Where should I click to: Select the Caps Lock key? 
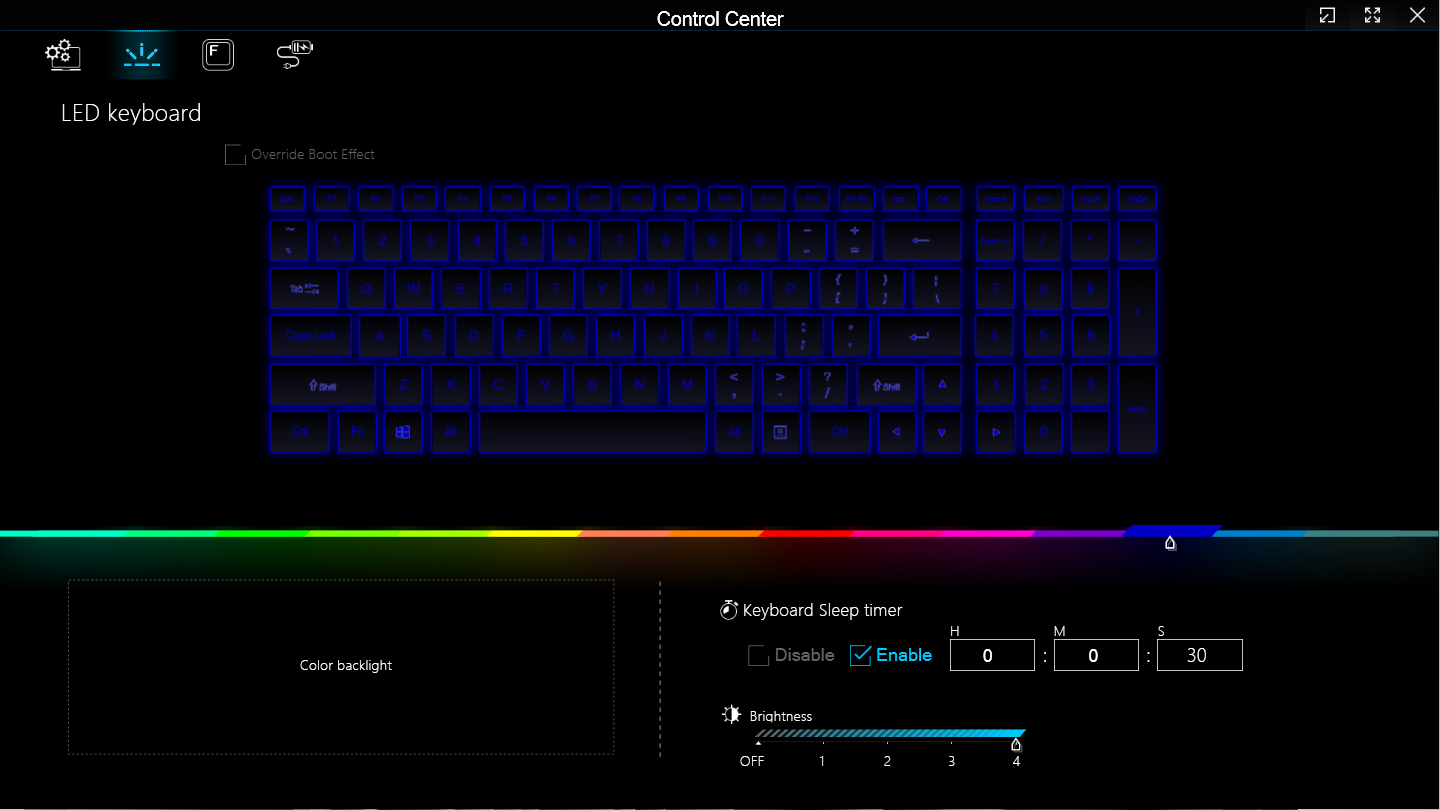tap(311, 336)
